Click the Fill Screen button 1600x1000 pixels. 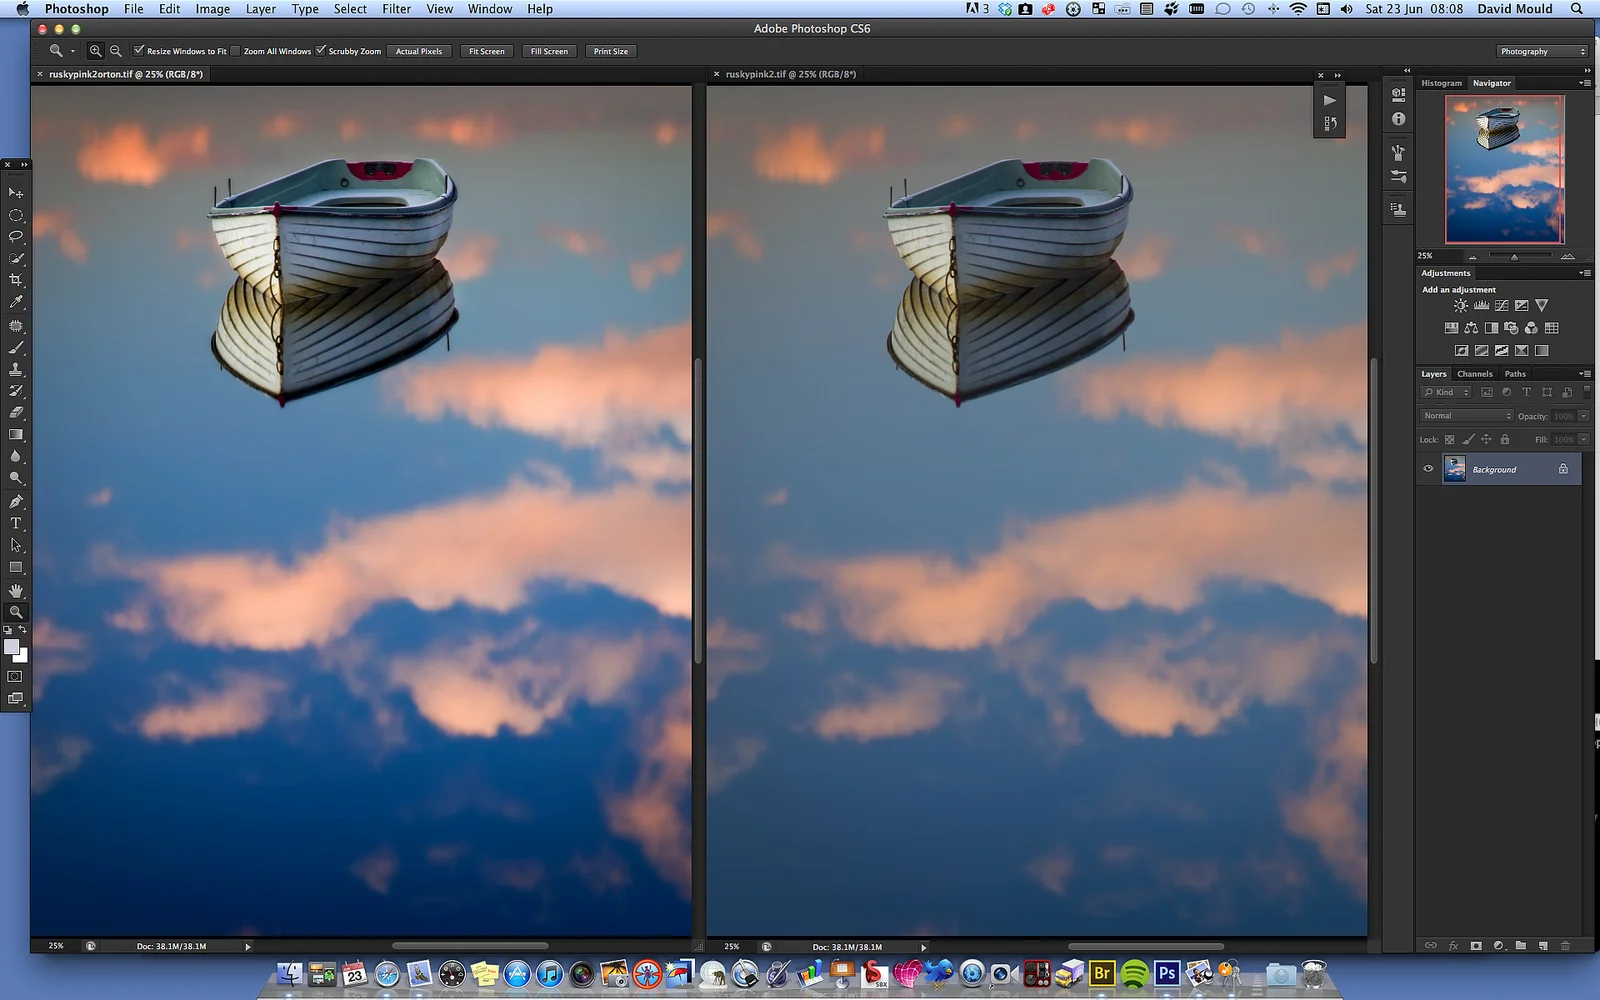tap(549, 51)
